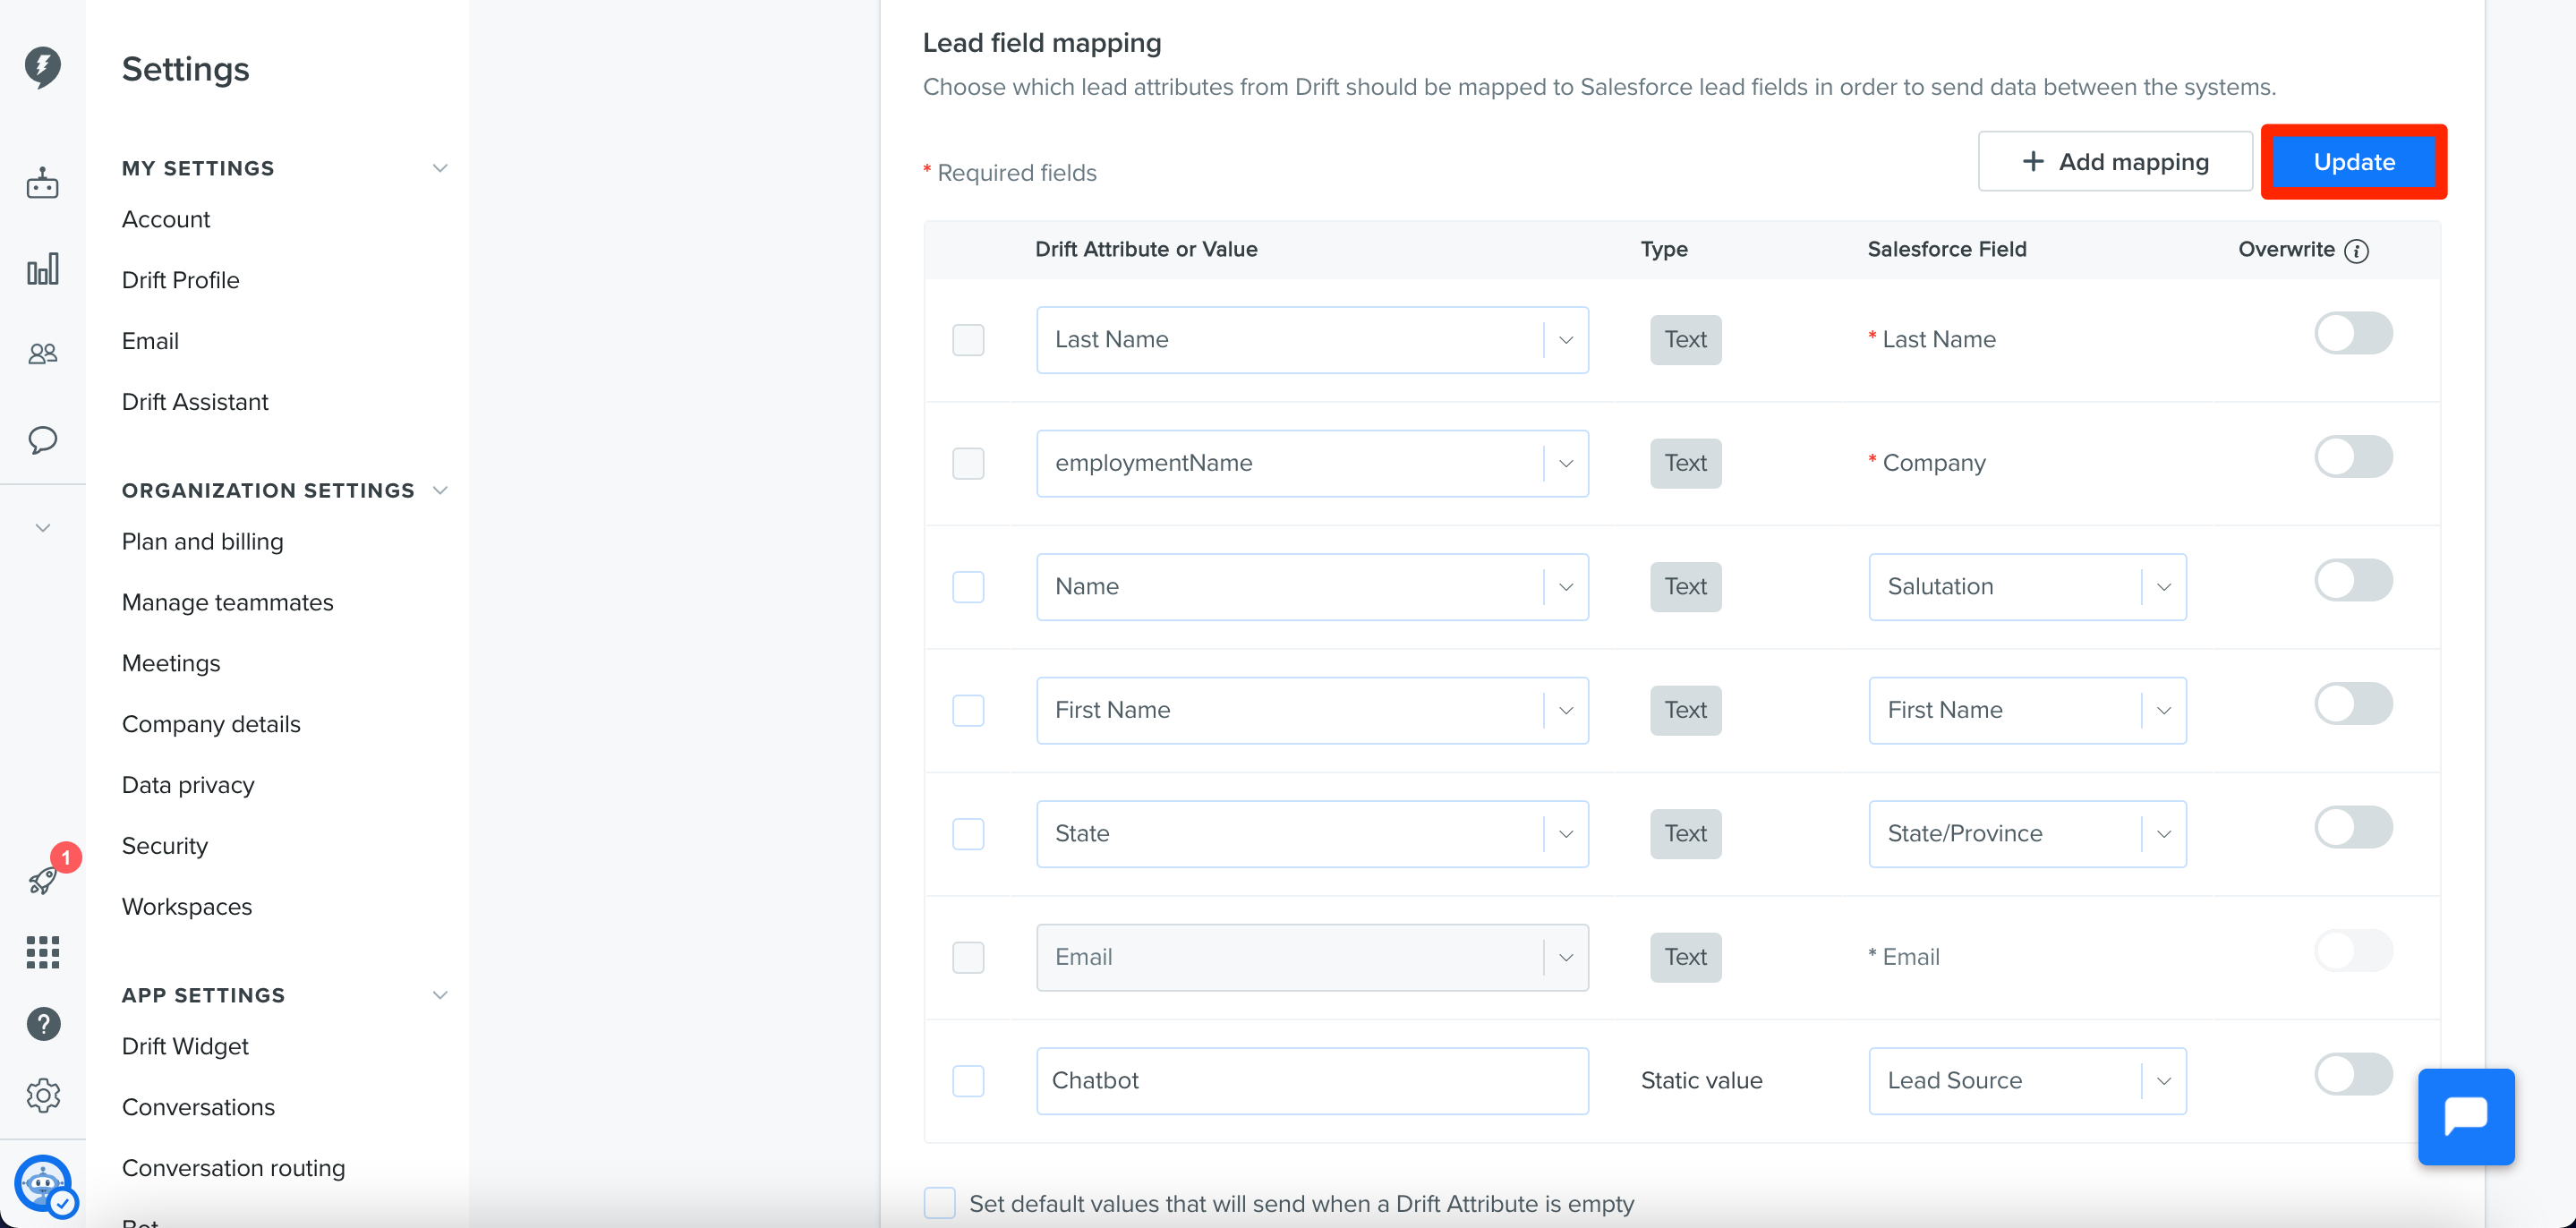Open the employmentName attribute dropdown
The image size is (2576, 1228).
tap(1312, 463)
